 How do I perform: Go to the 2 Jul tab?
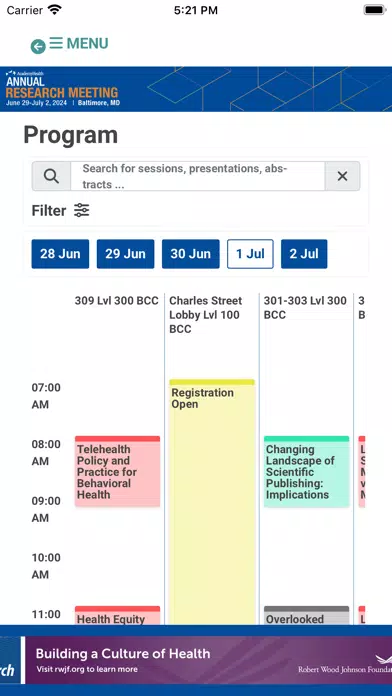point(304,254)
